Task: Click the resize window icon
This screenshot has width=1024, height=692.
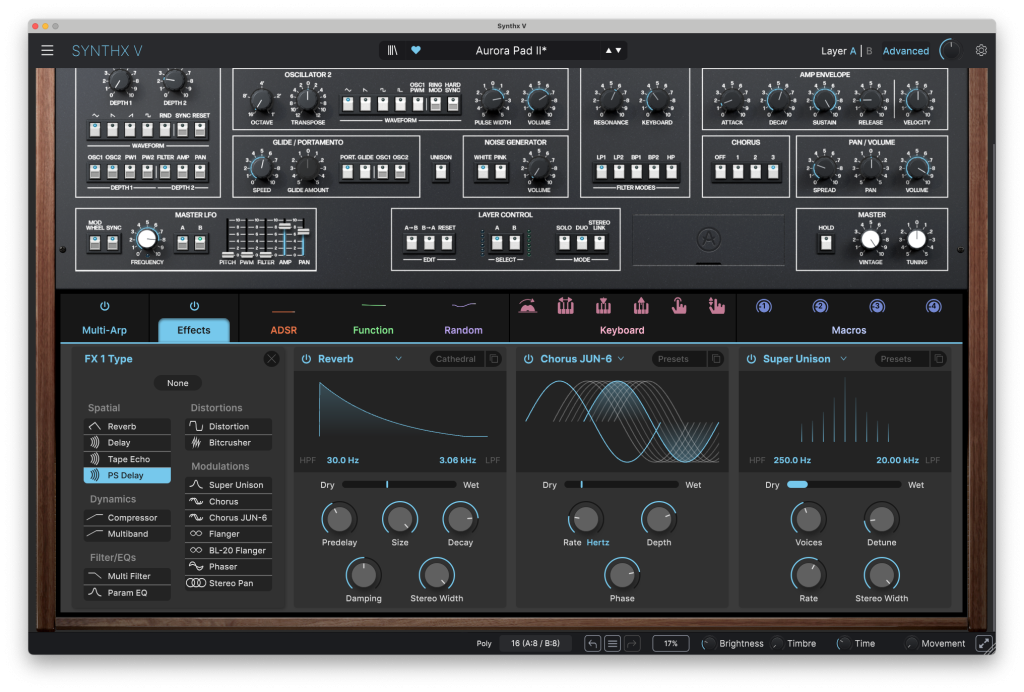Action: (984, 644)
